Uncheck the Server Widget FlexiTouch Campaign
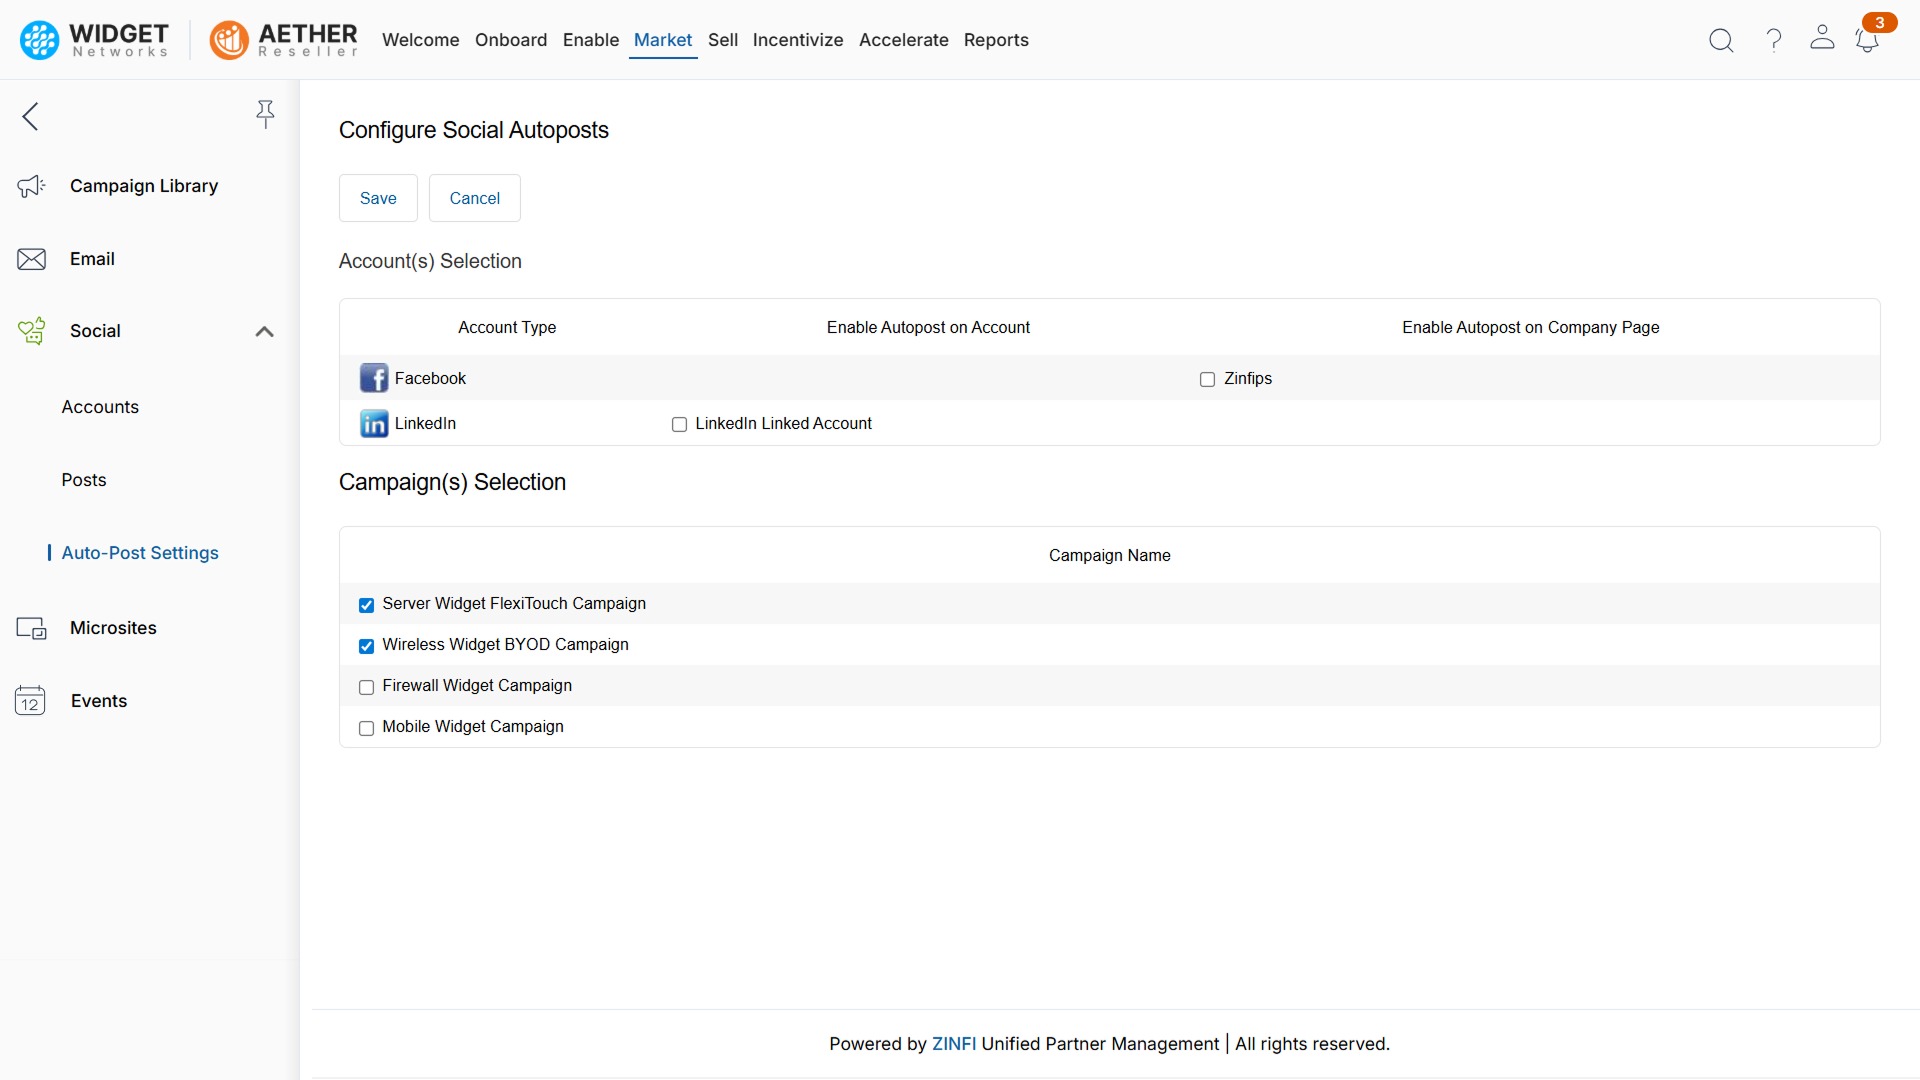 [366, 605]
